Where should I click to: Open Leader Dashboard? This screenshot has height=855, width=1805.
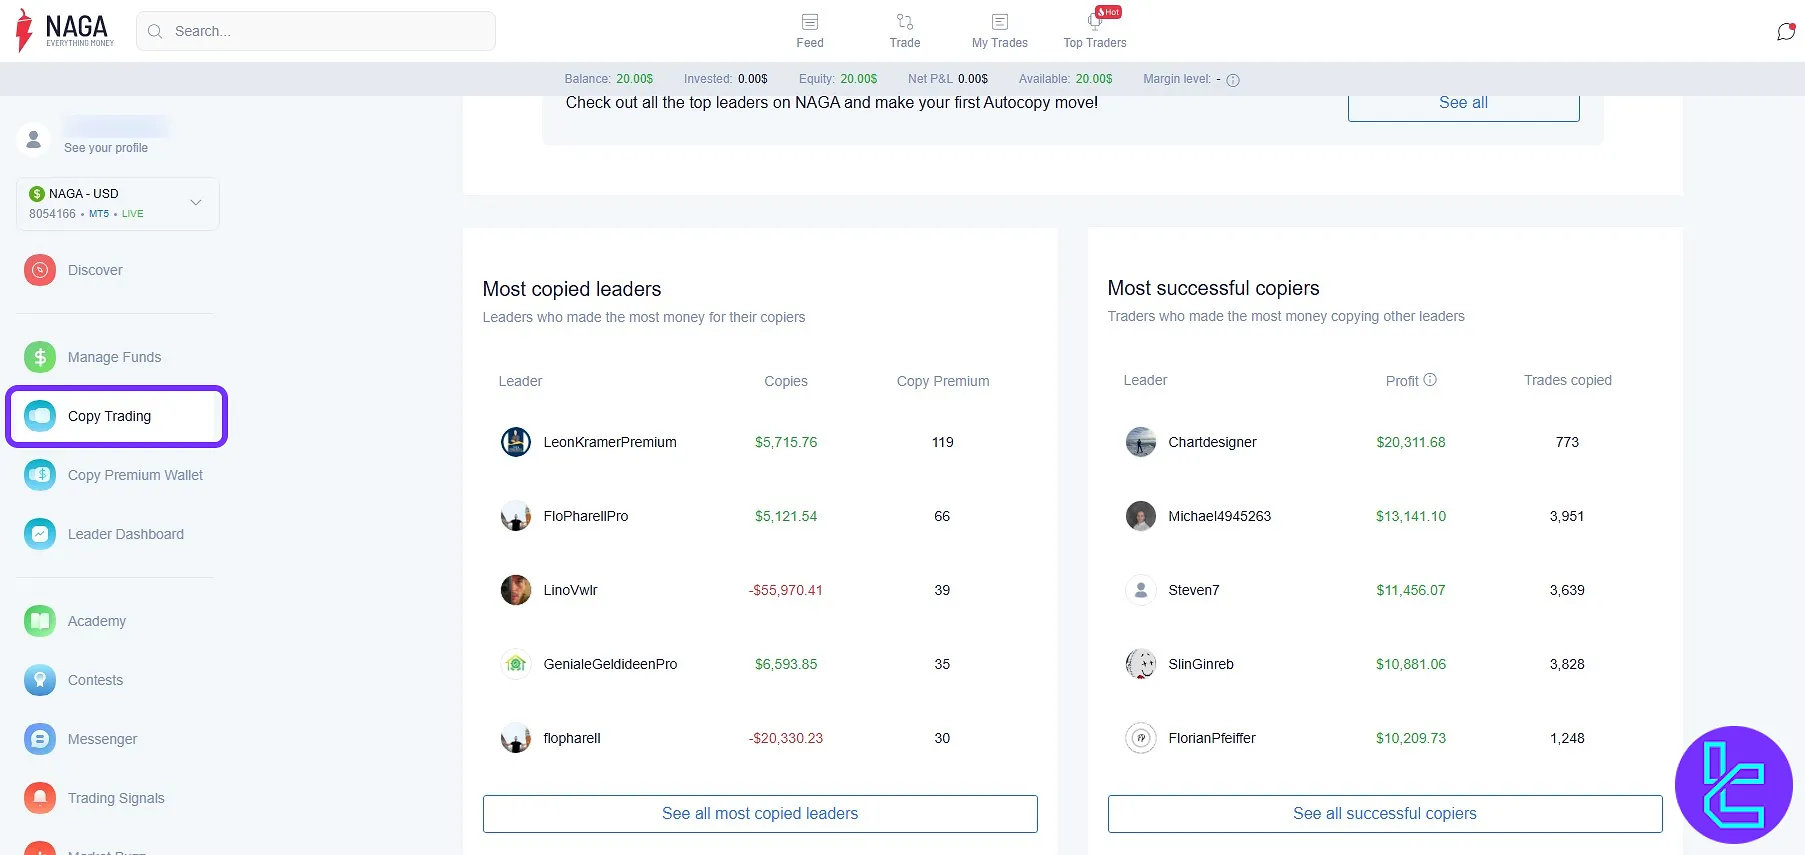(126, 534)
